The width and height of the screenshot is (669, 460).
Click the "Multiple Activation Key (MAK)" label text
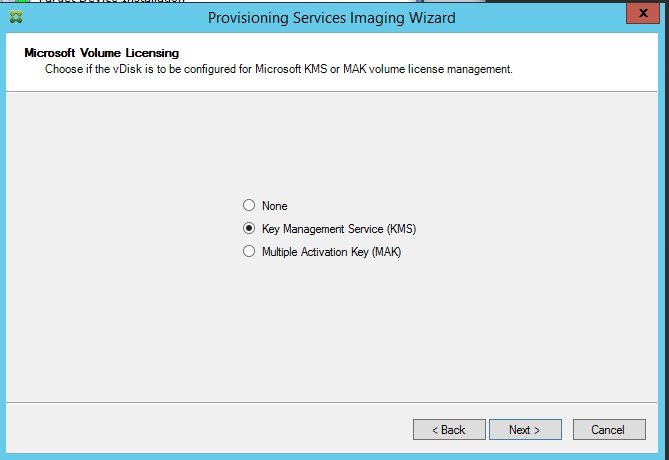[330, 253]
